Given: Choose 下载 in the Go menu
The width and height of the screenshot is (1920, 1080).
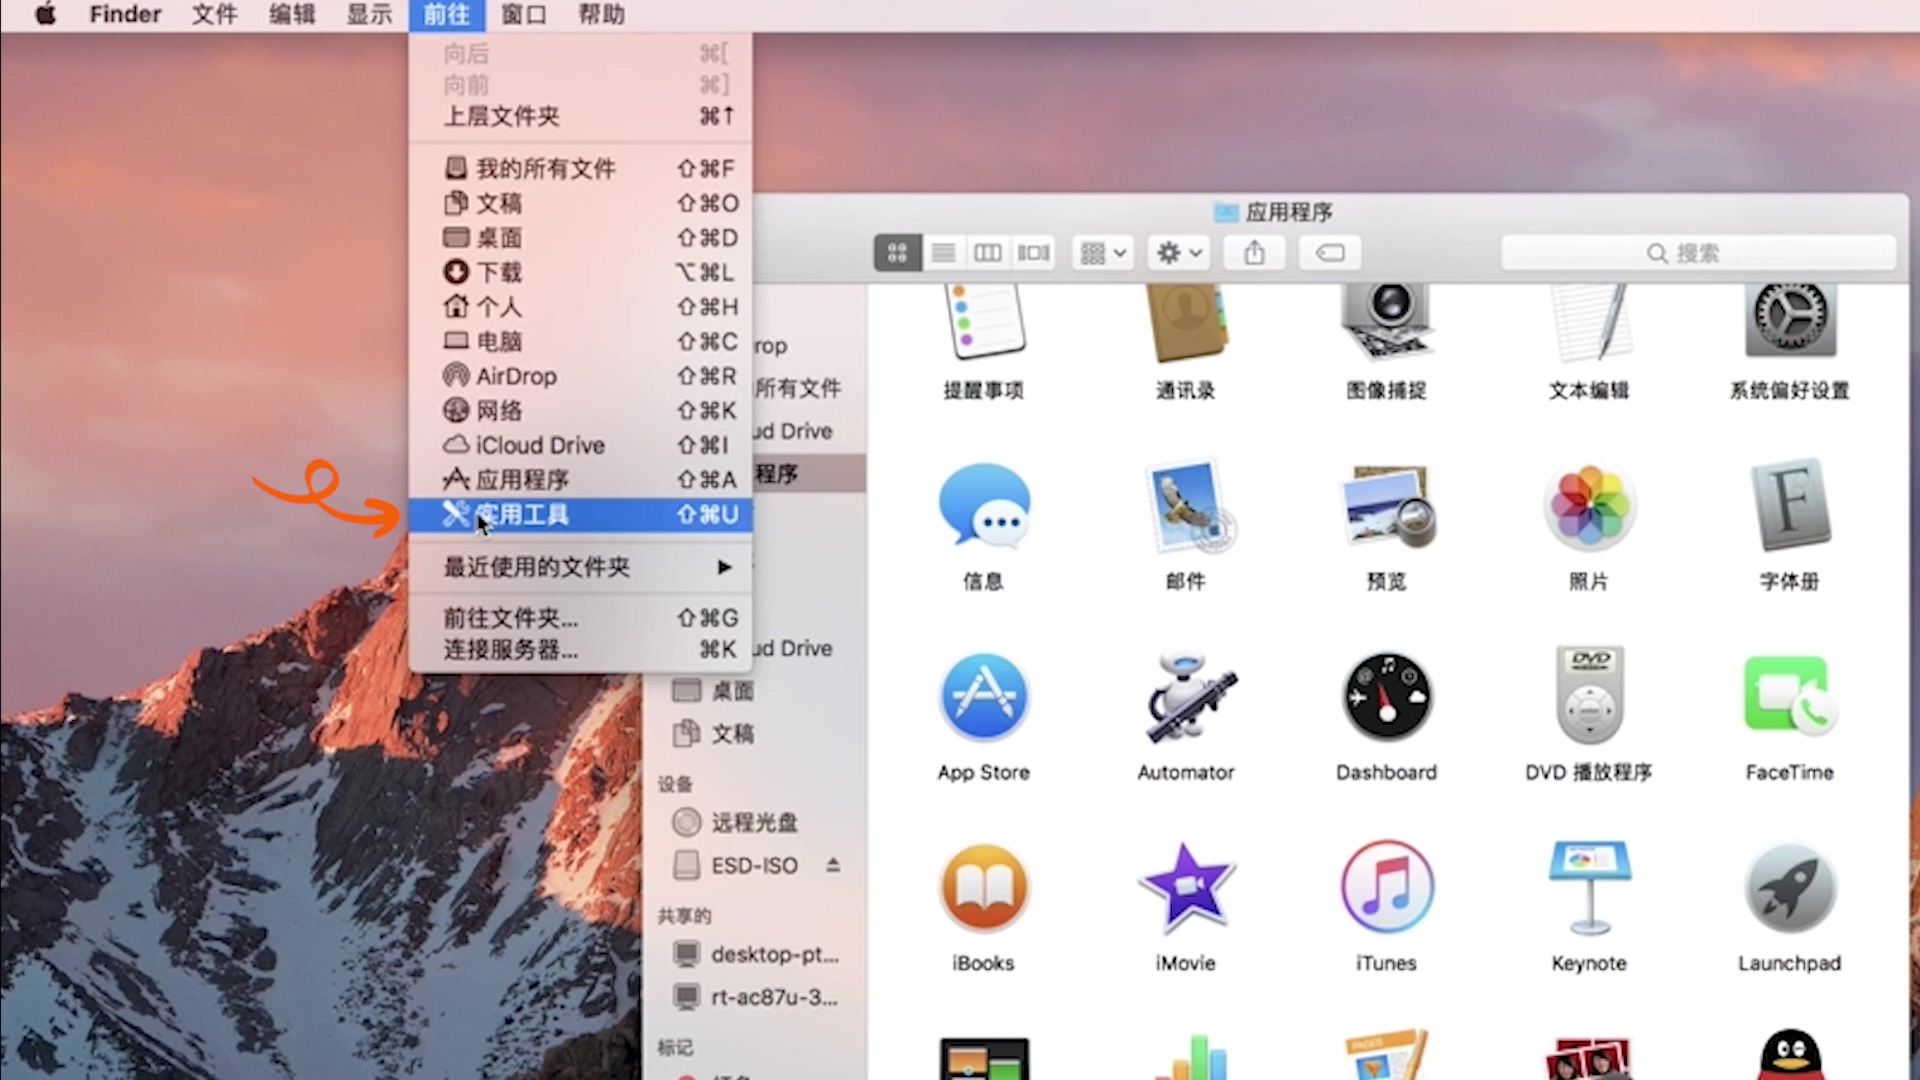Looking at the screenshot, I should pos(580,272).
